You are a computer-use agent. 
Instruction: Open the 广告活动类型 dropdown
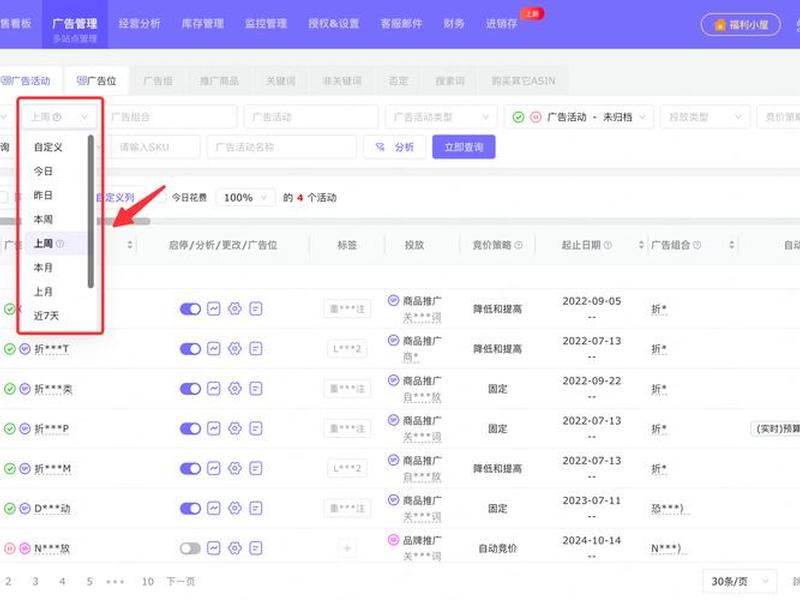441,117
